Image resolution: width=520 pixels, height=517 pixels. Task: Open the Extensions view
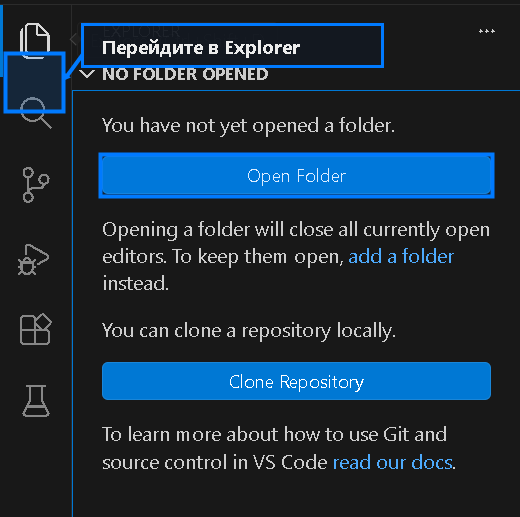tap(36, 329)
